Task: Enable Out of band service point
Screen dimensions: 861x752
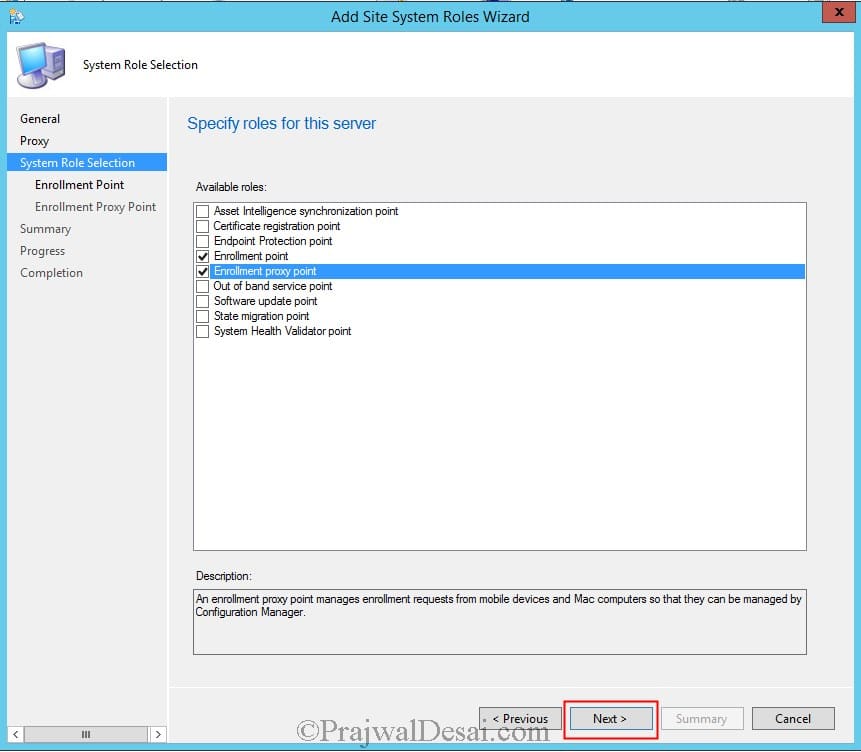Action: click(203, 286)
